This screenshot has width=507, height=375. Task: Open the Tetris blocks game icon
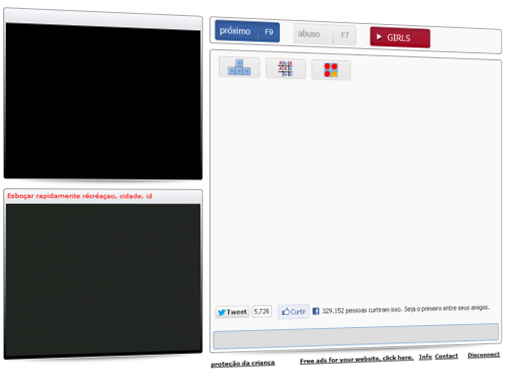click(239, 67)
